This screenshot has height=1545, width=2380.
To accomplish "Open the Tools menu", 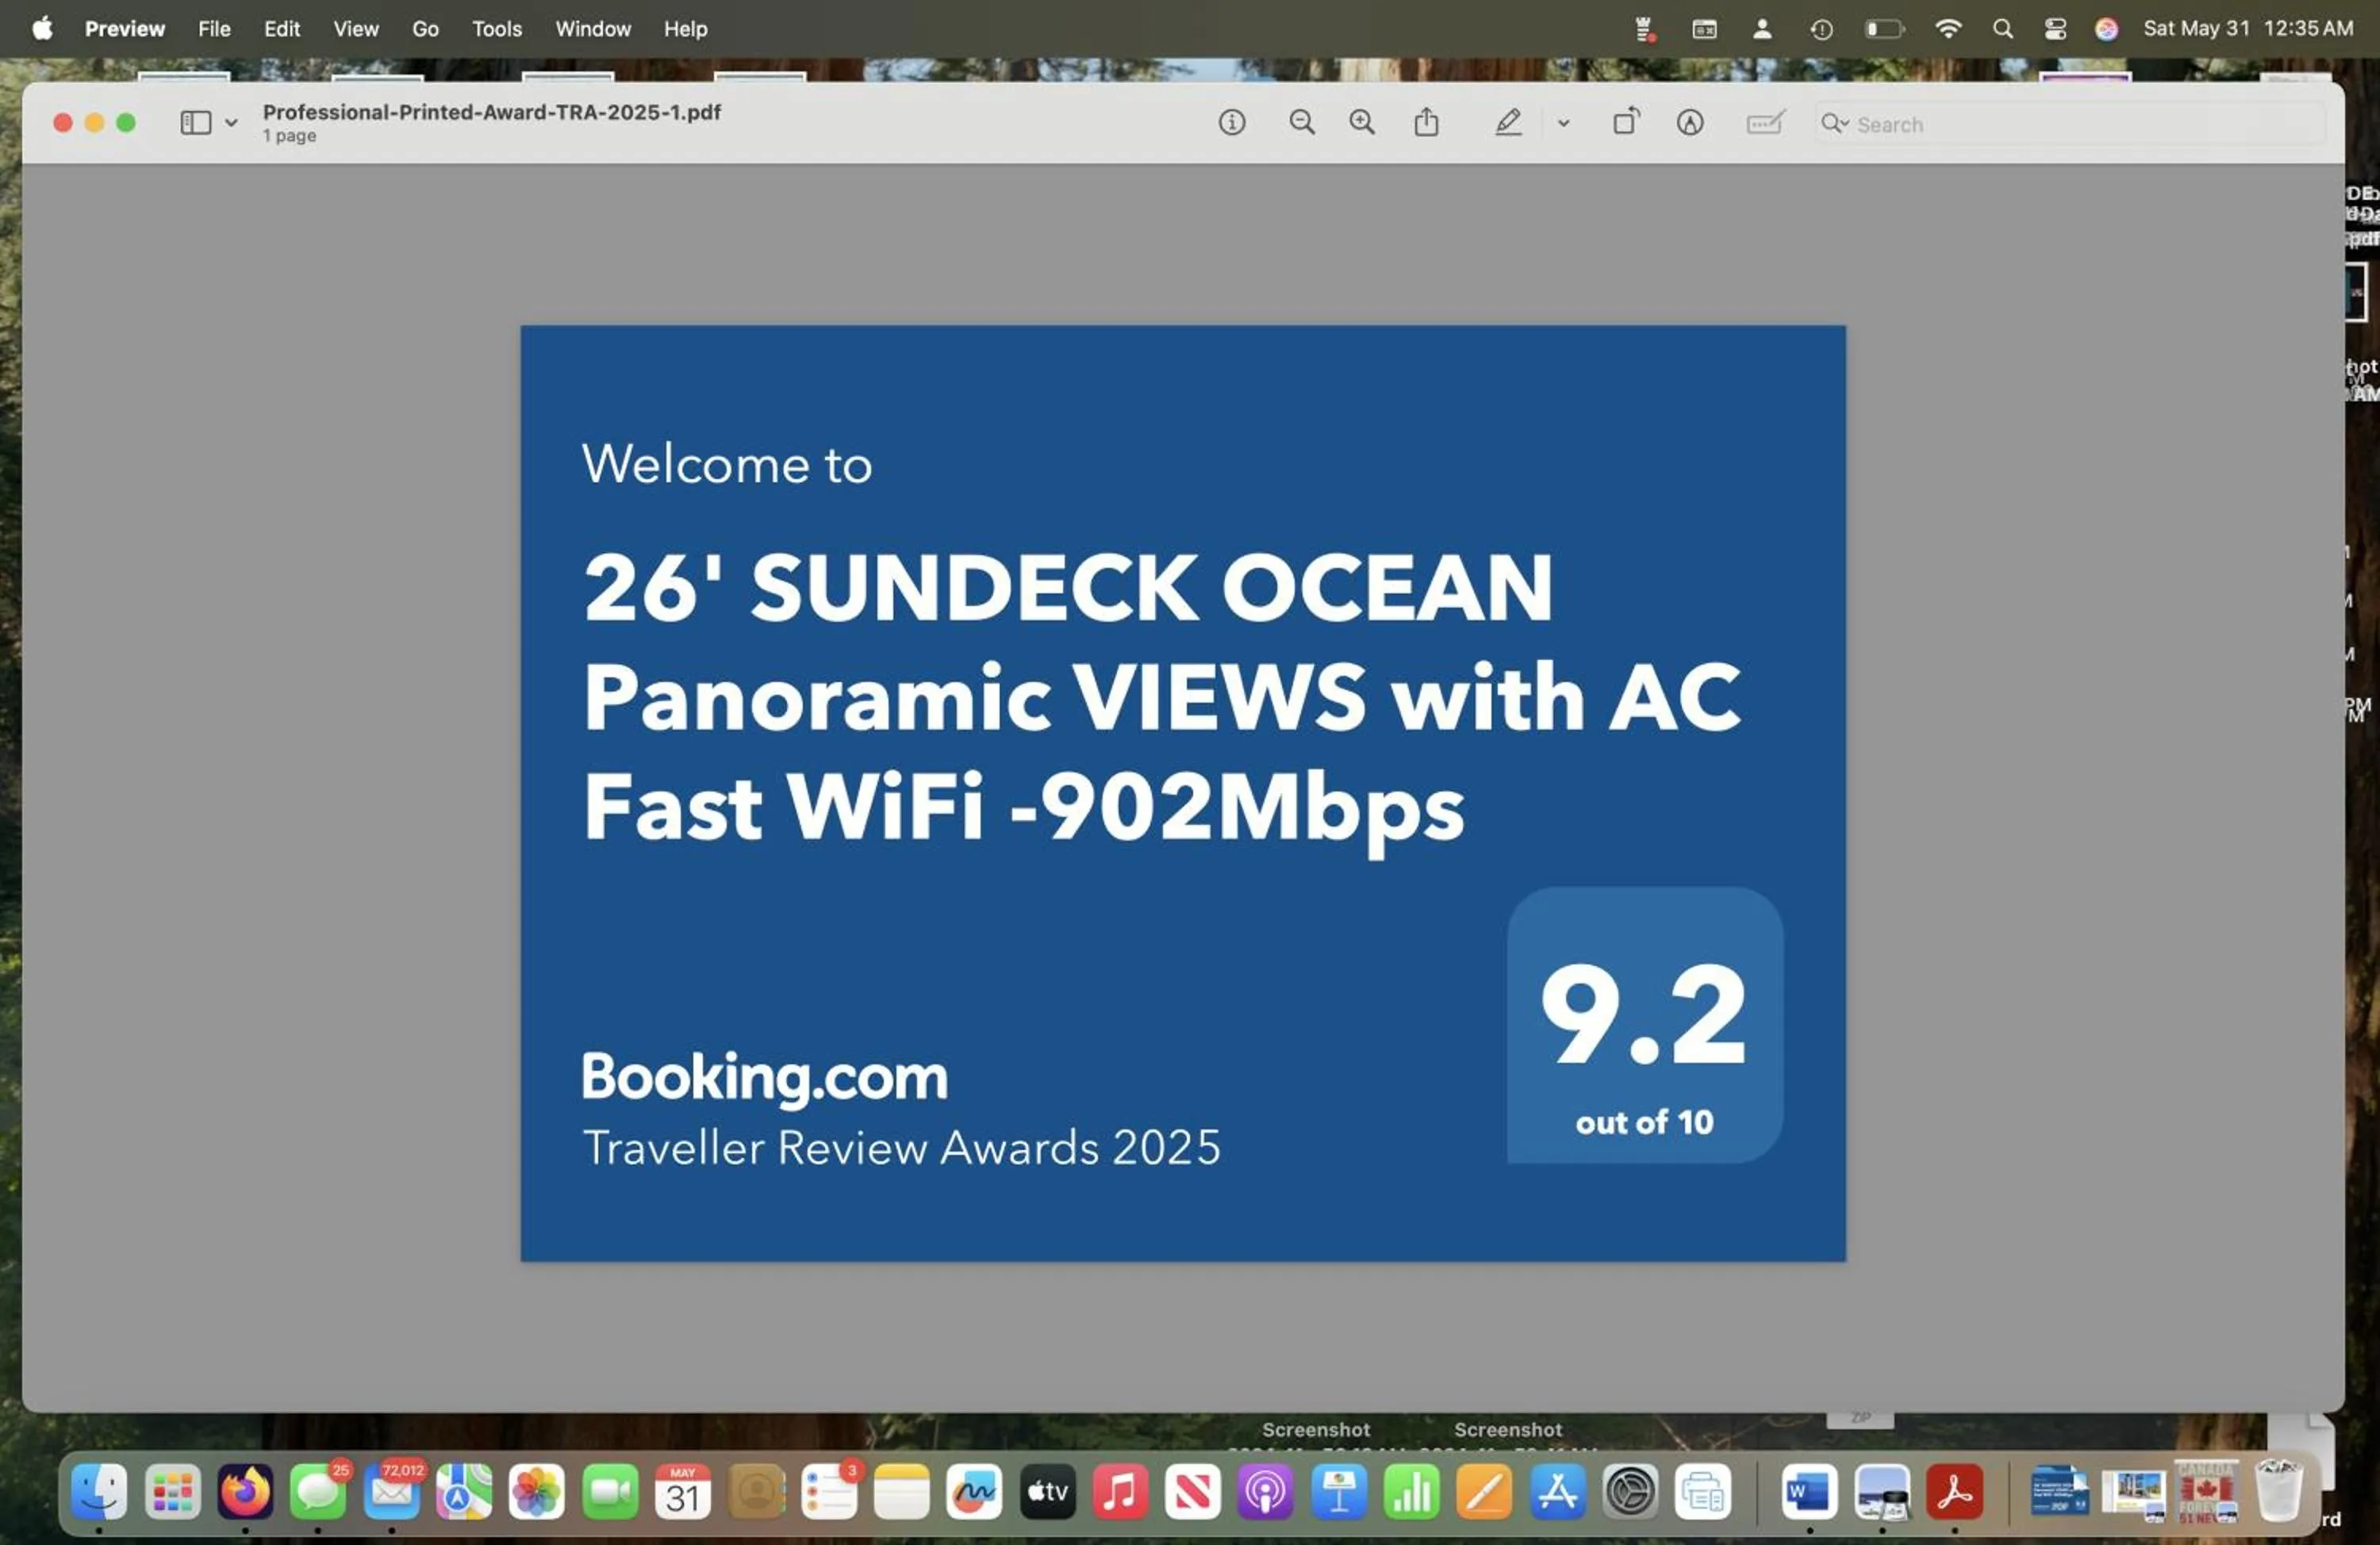I will pyautogui.click(x=497, y=28).
